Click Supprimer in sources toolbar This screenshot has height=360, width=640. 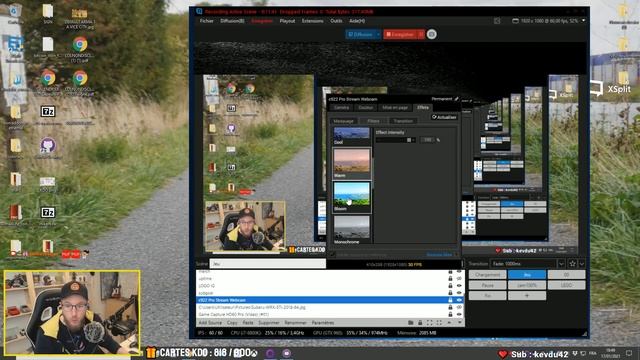coord(269,322)
